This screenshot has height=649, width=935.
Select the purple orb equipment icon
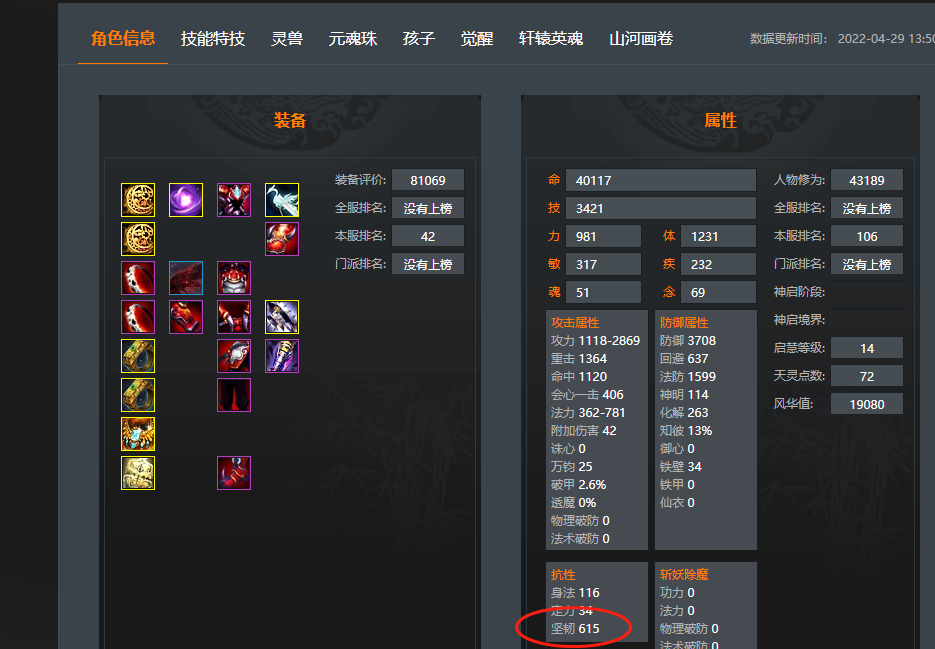tap(186, 200)
